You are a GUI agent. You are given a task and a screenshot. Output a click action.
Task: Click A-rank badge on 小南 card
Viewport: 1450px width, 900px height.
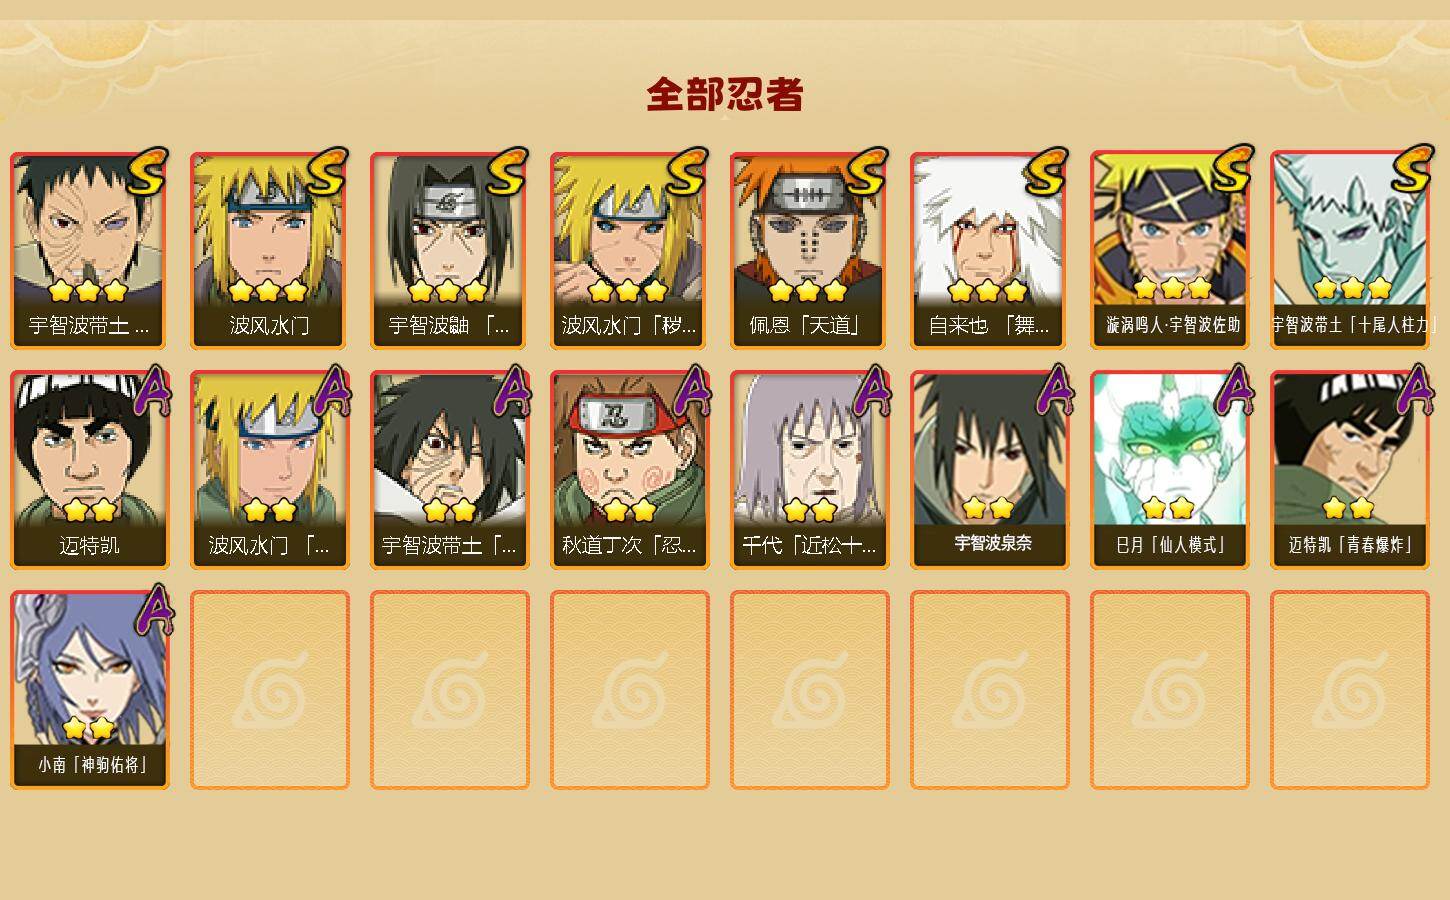click(152, 610)
